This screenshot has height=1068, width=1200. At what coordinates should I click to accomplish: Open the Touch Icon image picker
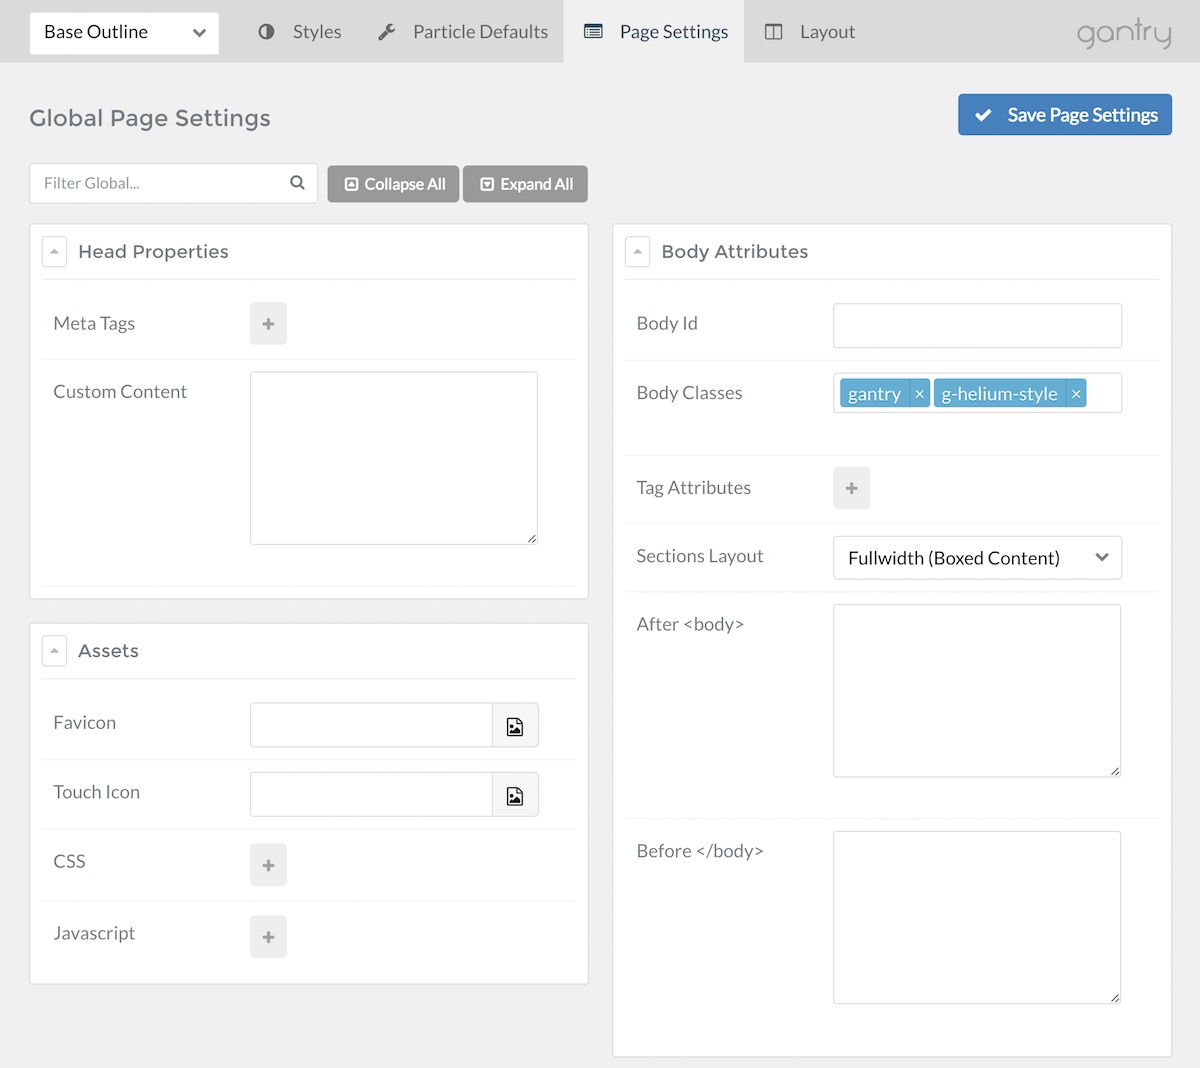pos(515,795)
